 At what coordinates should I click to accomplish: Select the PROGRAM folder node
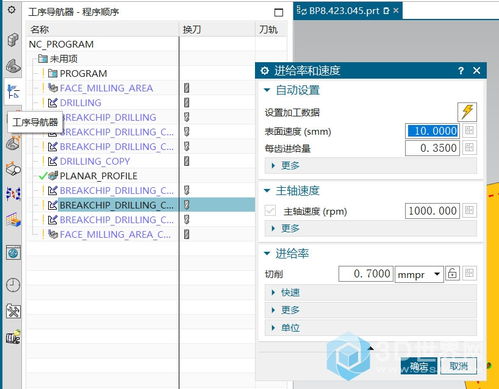pos(83,73)
